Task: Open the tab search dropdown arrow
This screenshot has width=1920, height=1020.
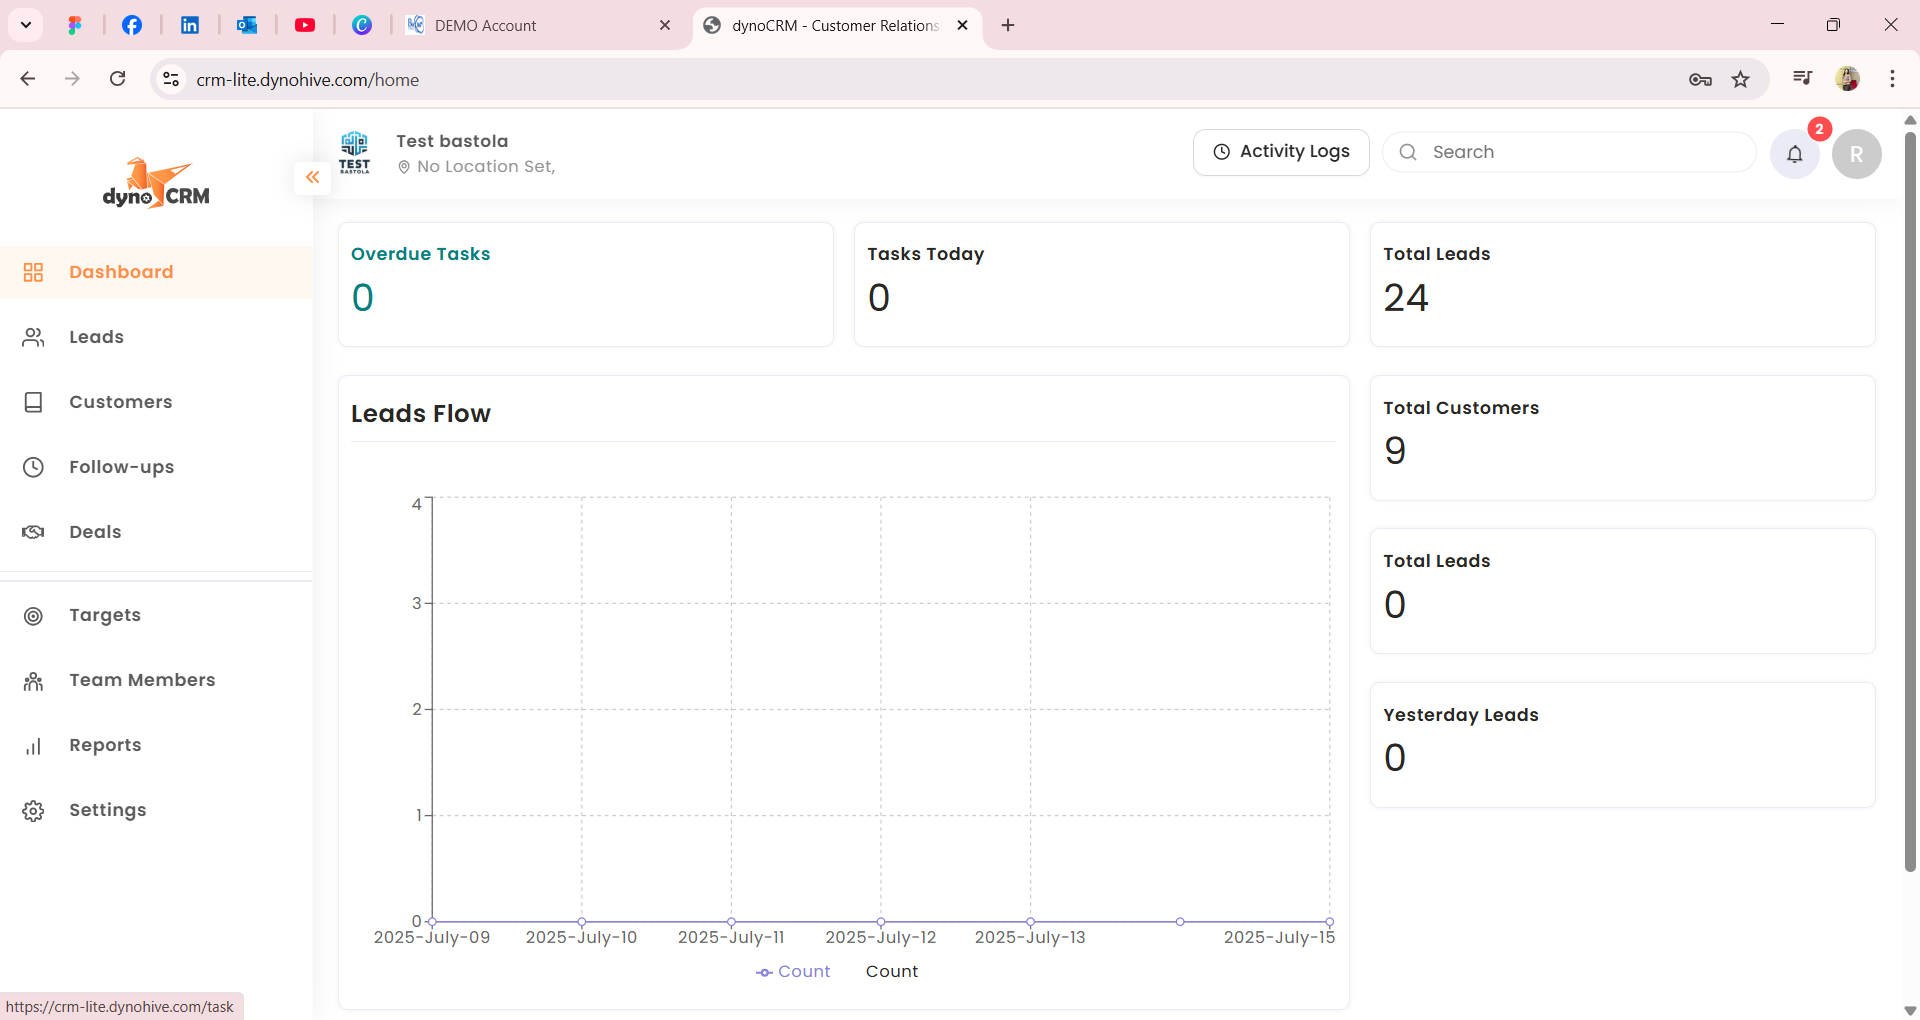Action: tap(26, 25)
